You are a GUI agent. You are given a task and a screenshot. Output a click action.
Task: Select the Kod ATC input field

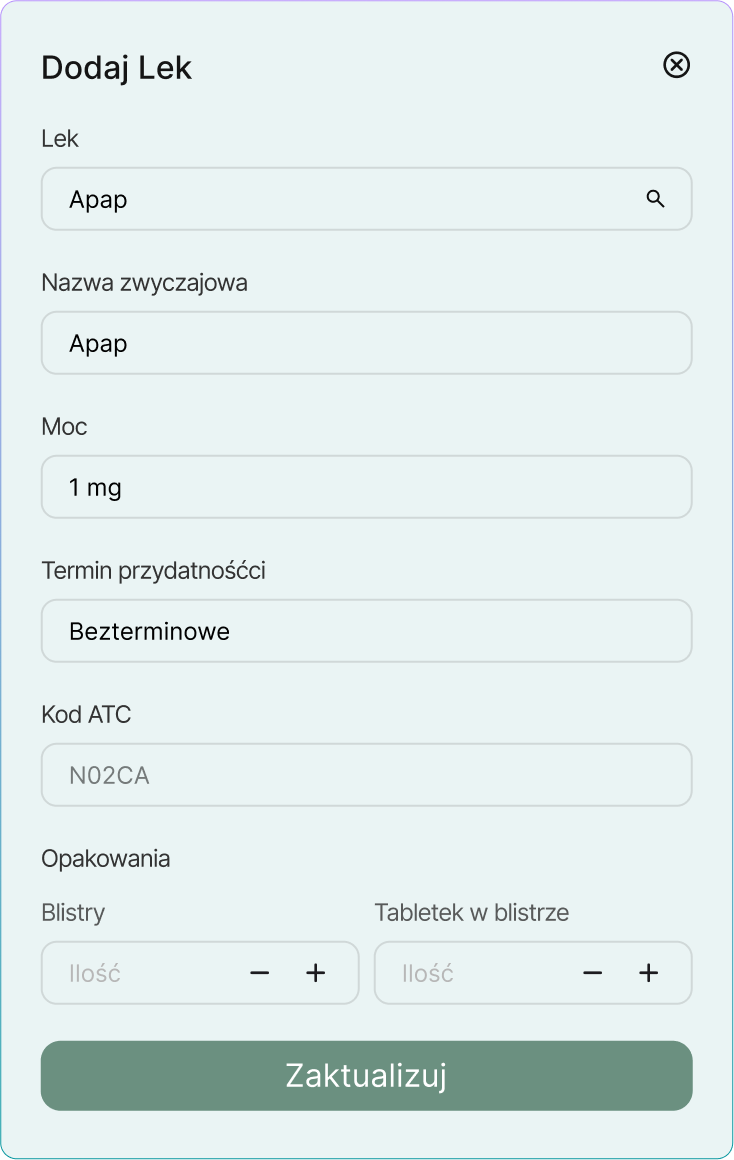point(366,775)
